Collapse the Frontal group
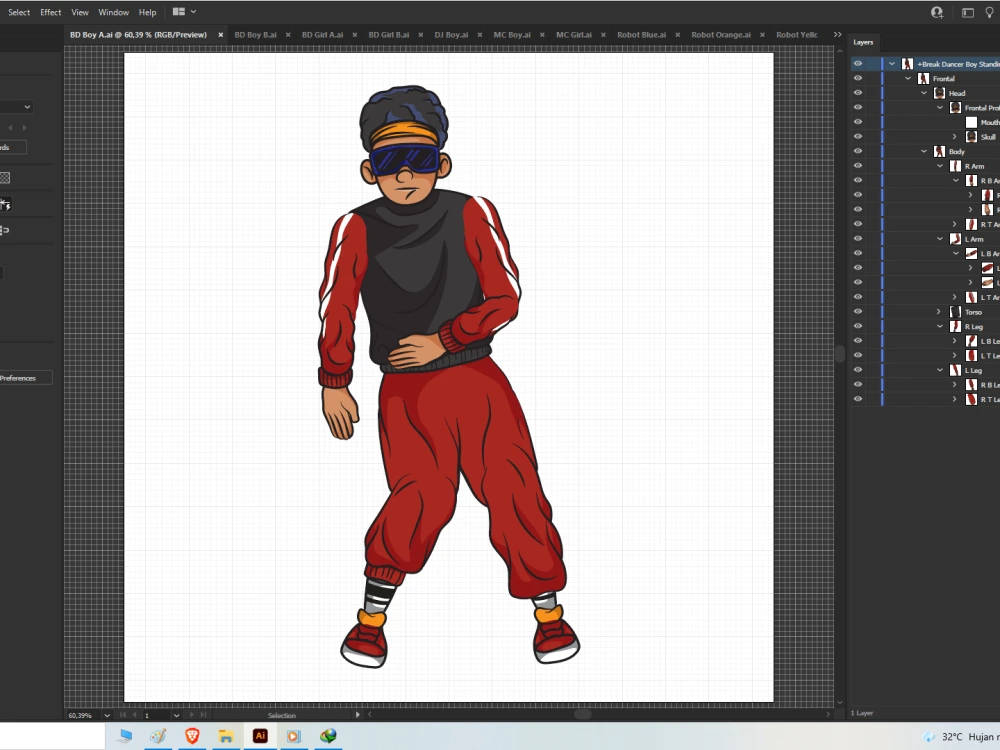 pos(908,78)
